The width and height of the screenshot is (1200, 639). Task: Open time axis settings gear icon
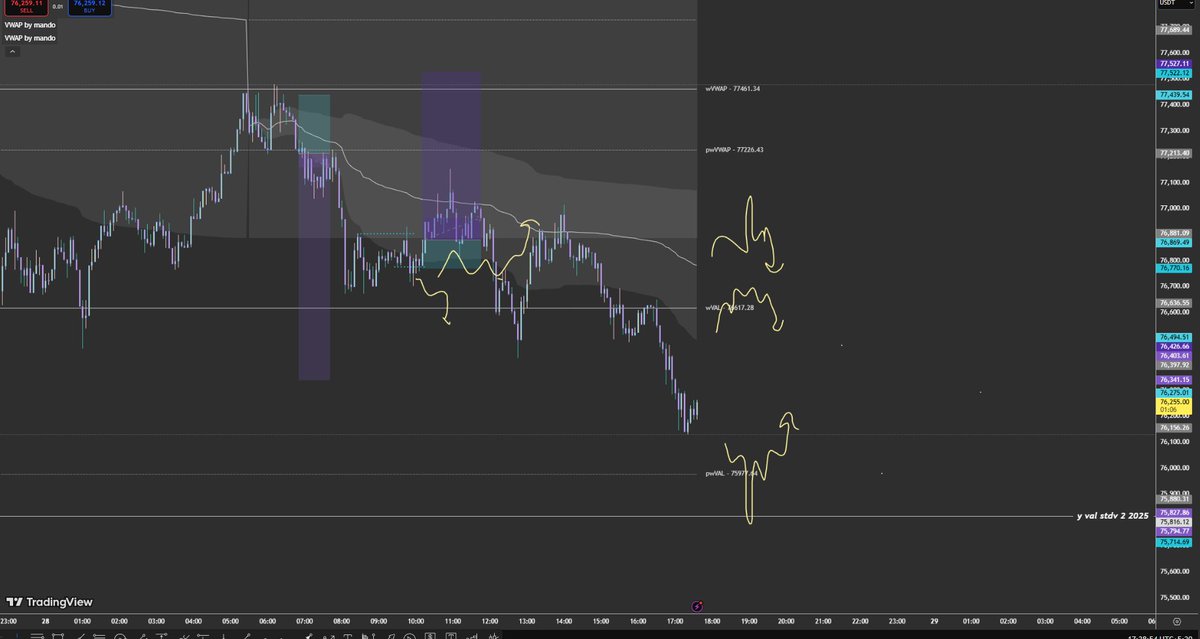(x=1177, y=622)
